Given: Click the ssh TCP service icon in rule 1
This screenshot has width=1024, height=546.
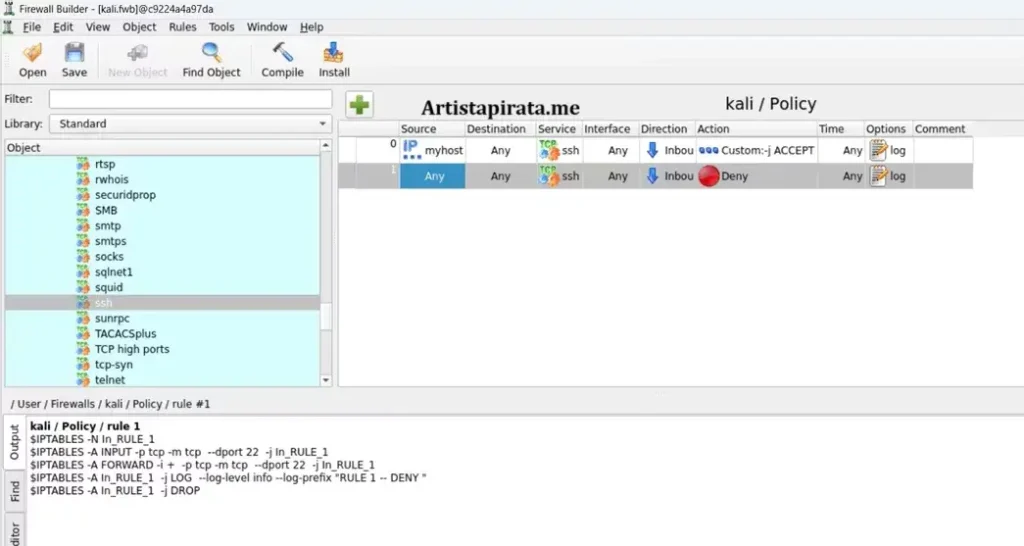Looking at the screenshot, I should click(549, 176).
